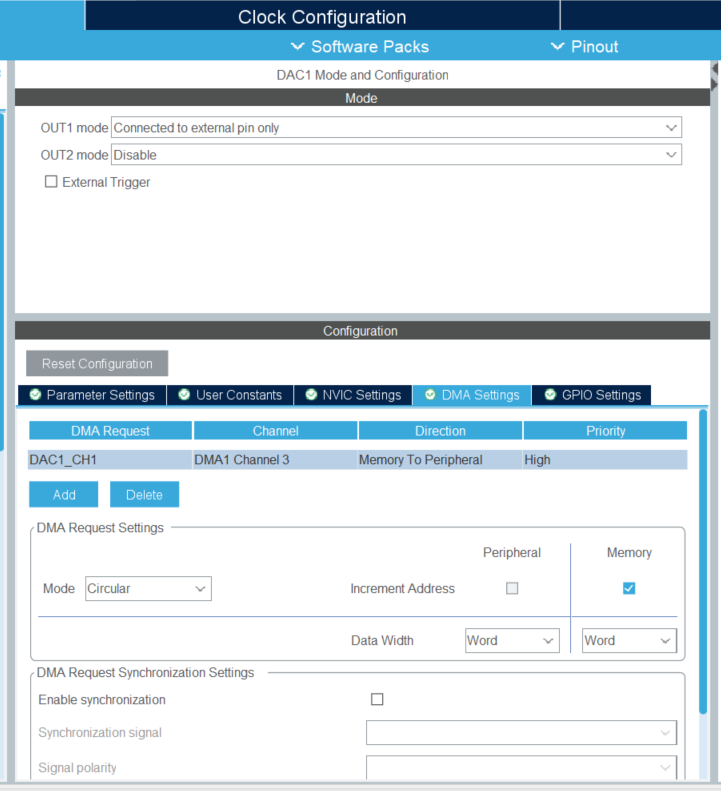Sort by the DMA Request column header
The image size is (721, 791).
(110, 431)
